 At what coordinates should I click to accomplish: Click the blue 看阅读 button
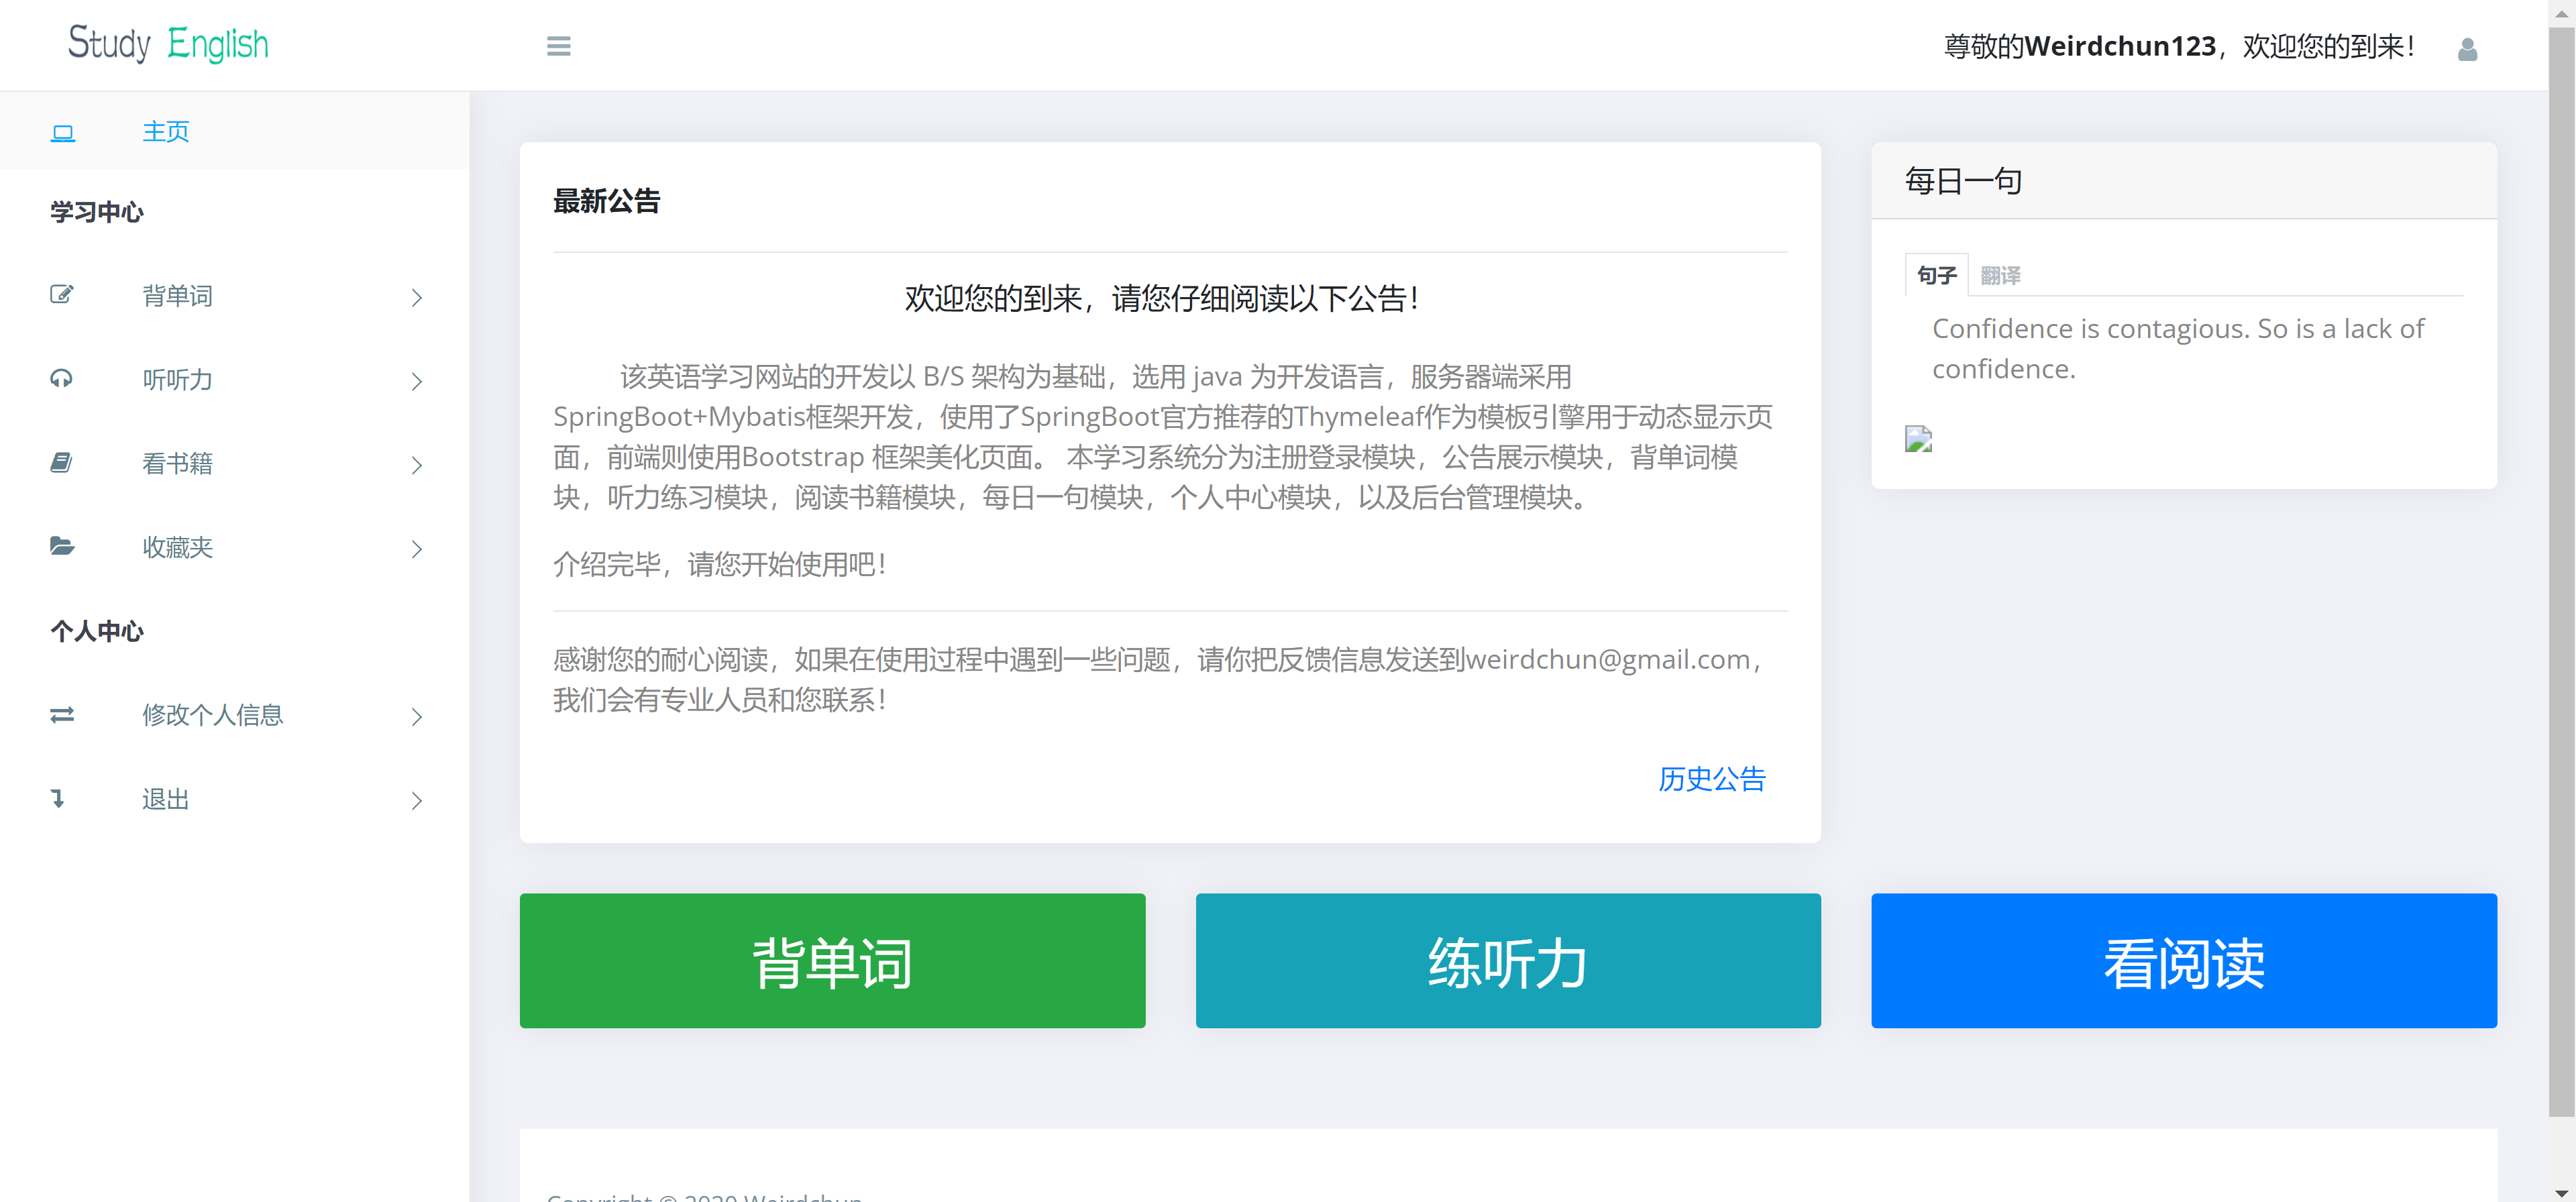(2184, 961)
